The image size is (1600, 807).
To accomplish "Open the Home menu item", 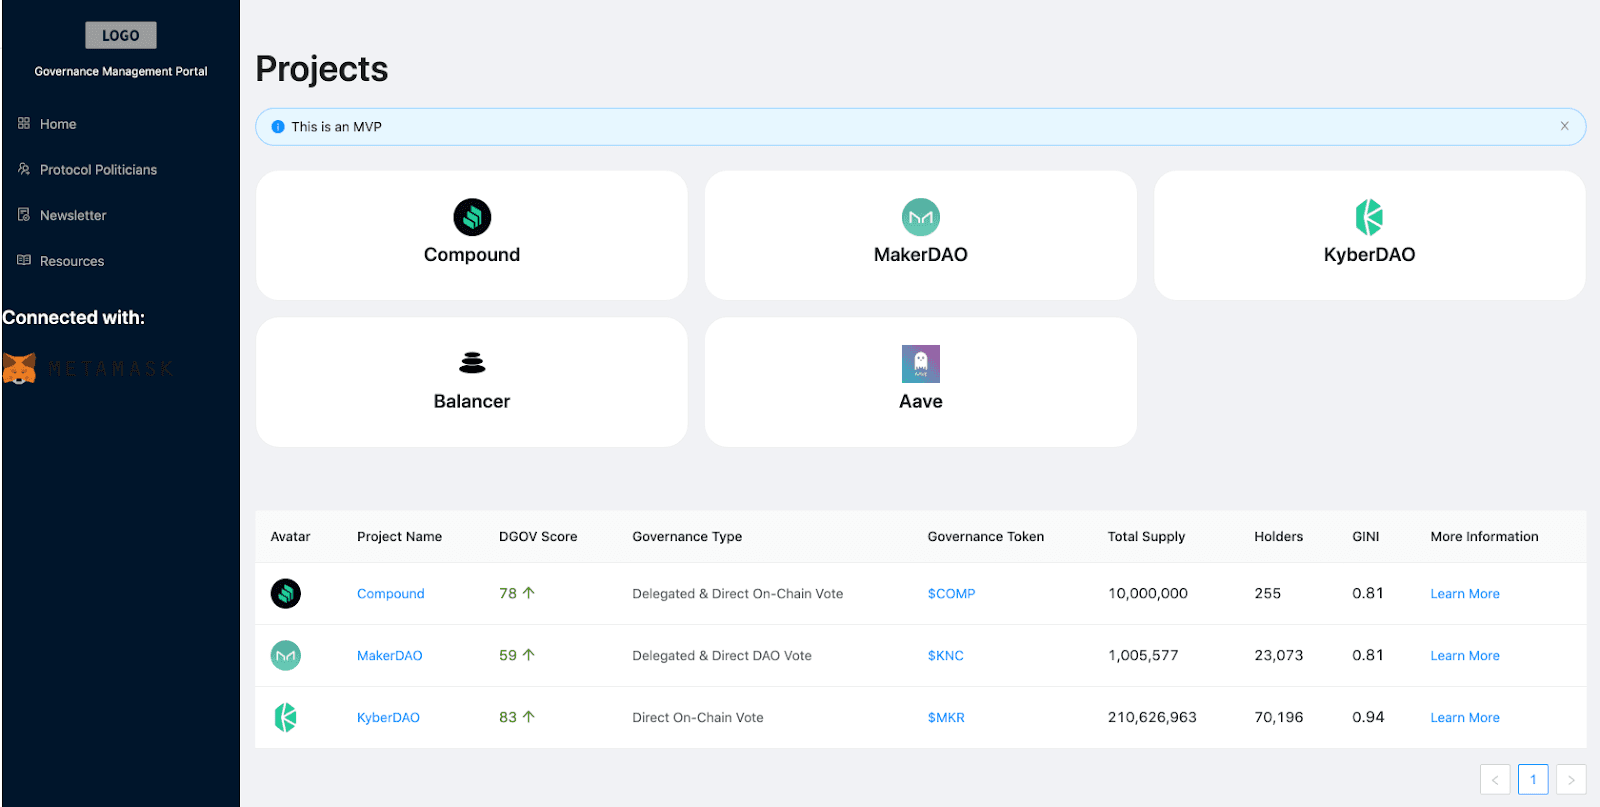I will pyautogui.click(x=58, y=124).
